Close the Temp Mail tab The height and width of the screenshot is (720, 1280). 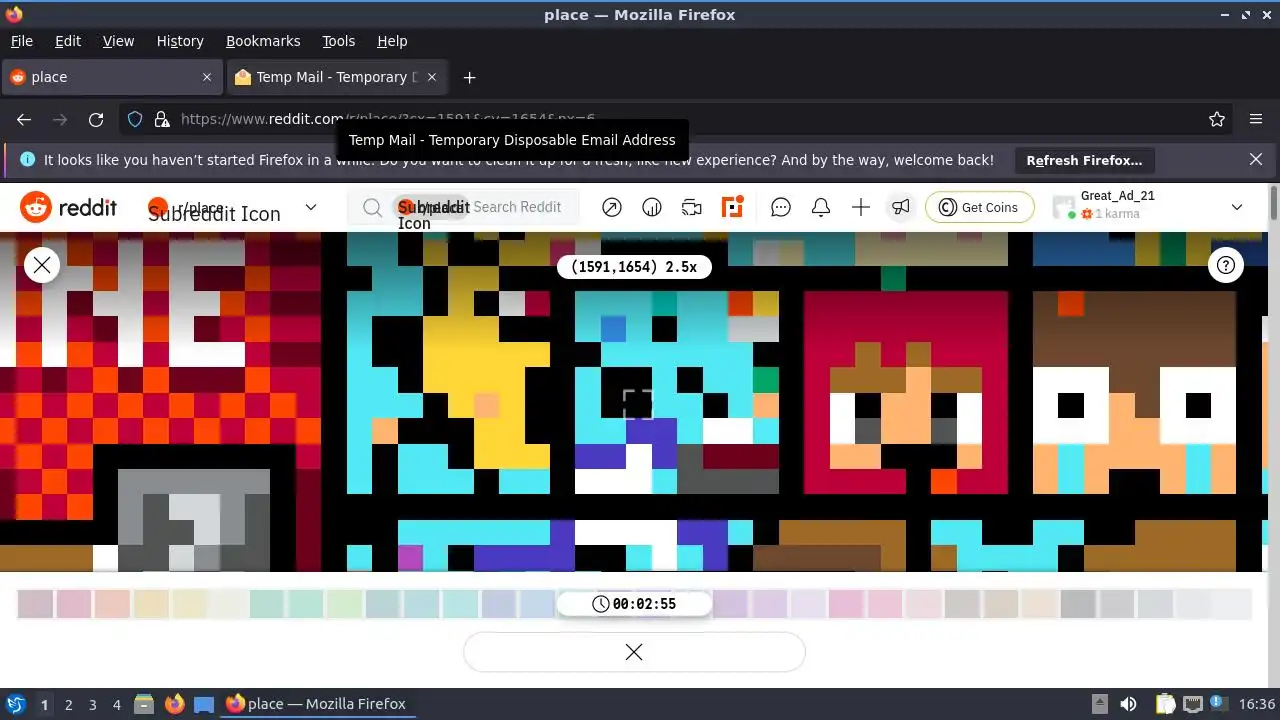point(433,77)
